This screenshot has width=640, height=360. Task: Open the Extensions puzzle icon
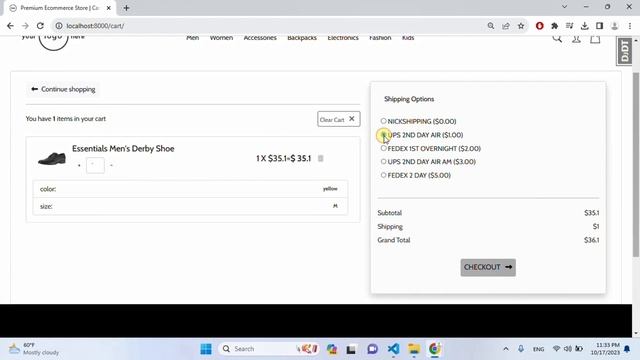coord(554,26)
